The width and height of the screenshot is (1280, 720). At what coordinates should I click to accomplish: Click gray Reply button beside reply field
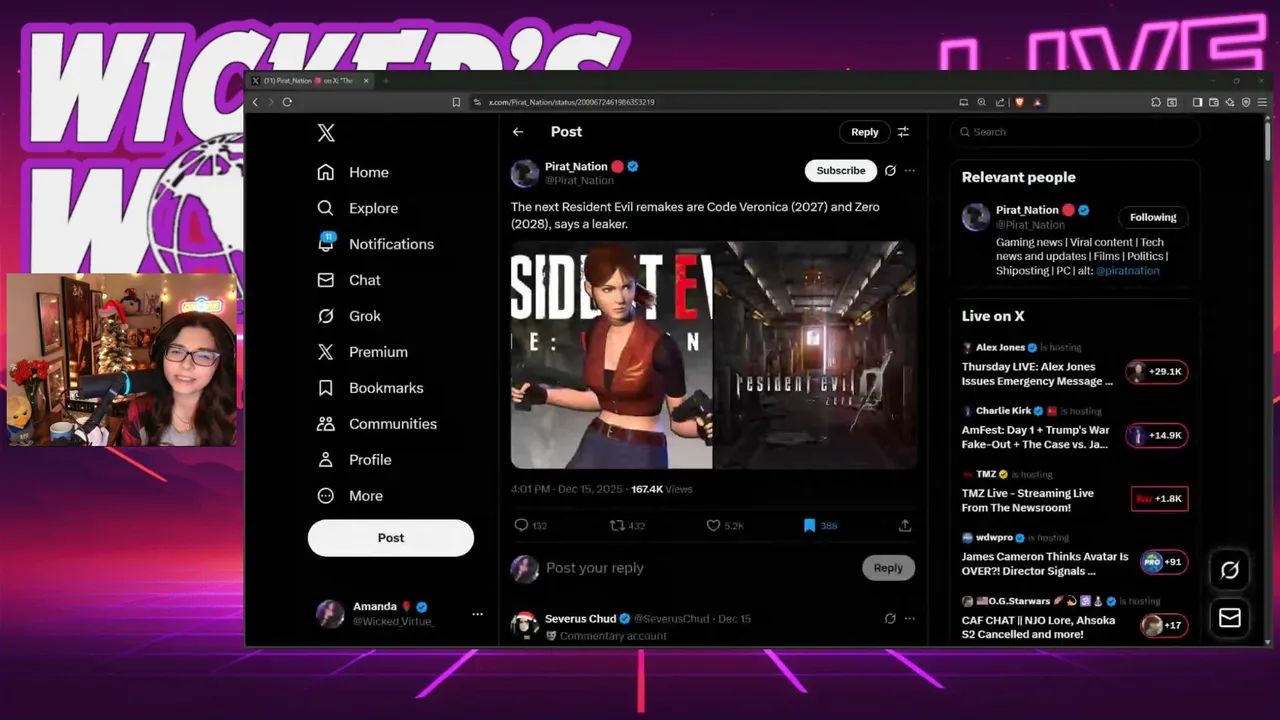pyautogui.click(x=888, y=568)
